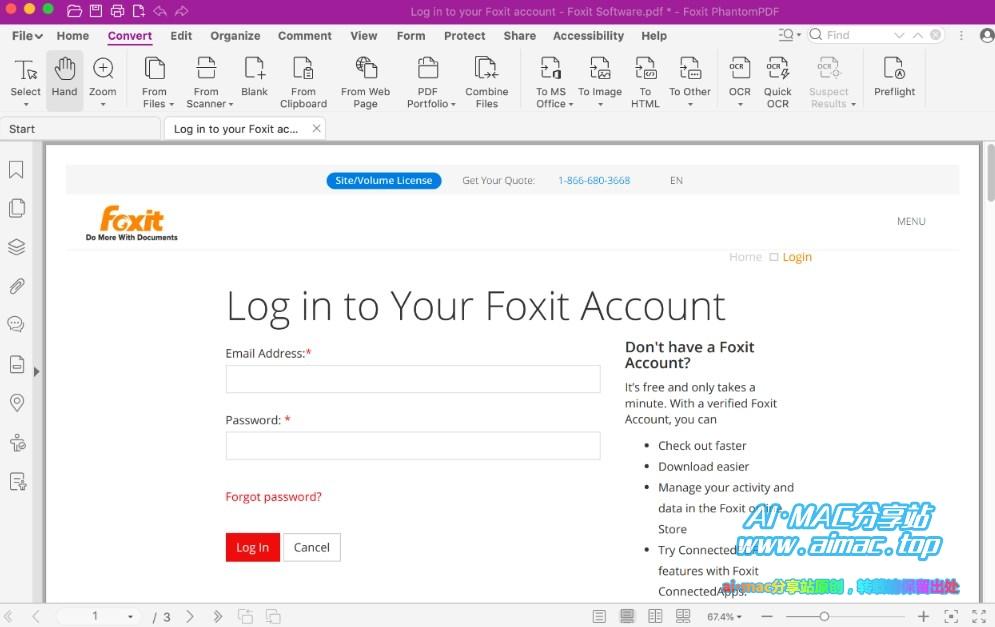
Task: Open the Home ribbon tab
Action: pos(72,36)
